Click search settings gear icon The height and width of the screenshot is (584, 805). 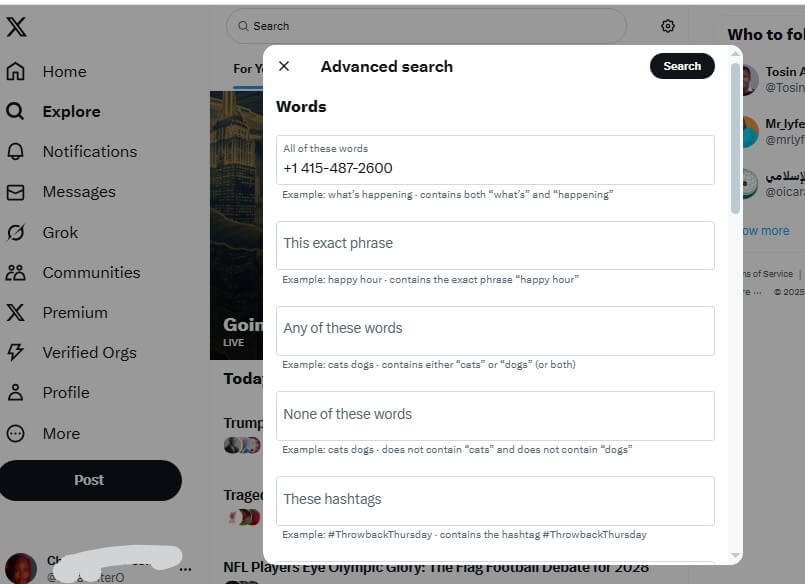(x=667, y=26)
